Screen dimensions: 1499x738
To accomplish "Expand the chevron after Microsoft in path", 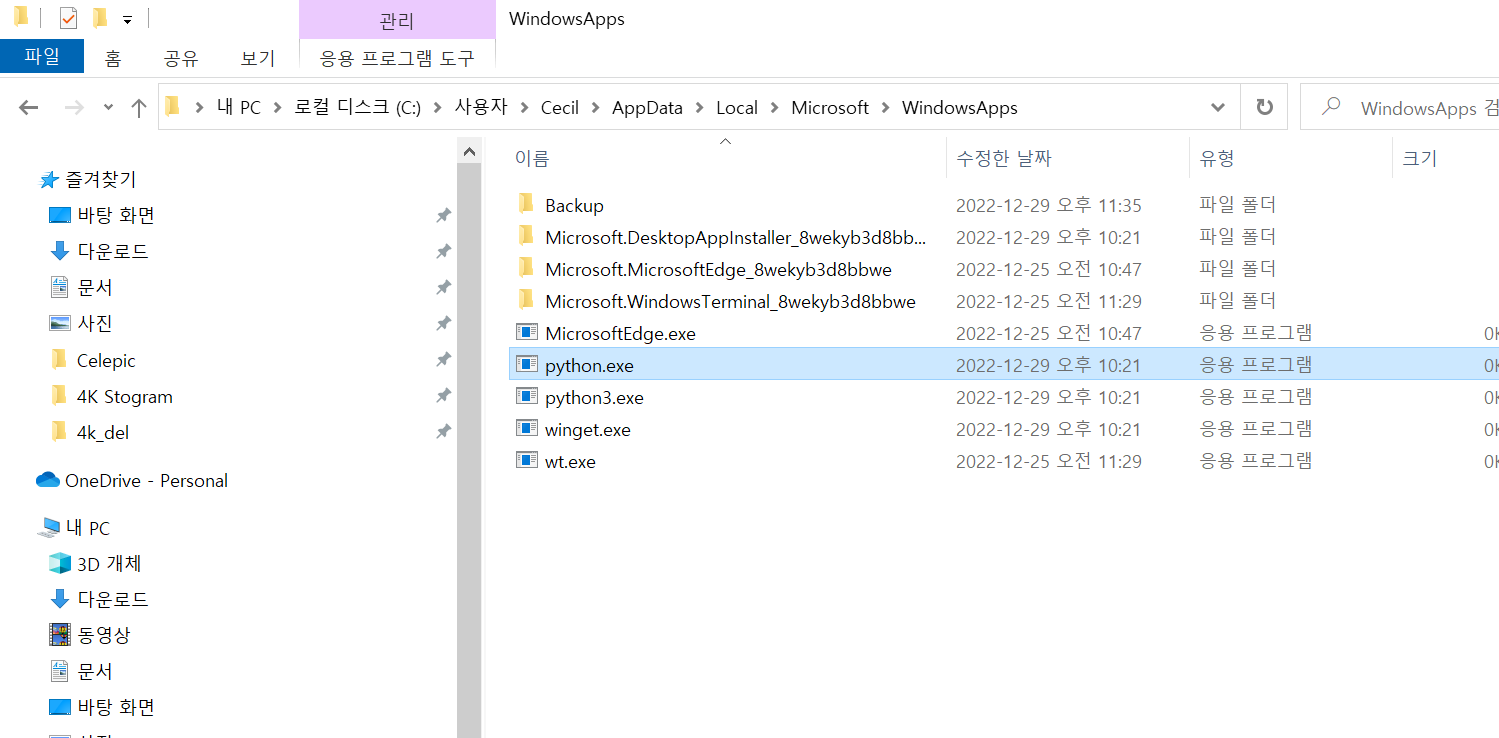I will [x=886, y=108].
